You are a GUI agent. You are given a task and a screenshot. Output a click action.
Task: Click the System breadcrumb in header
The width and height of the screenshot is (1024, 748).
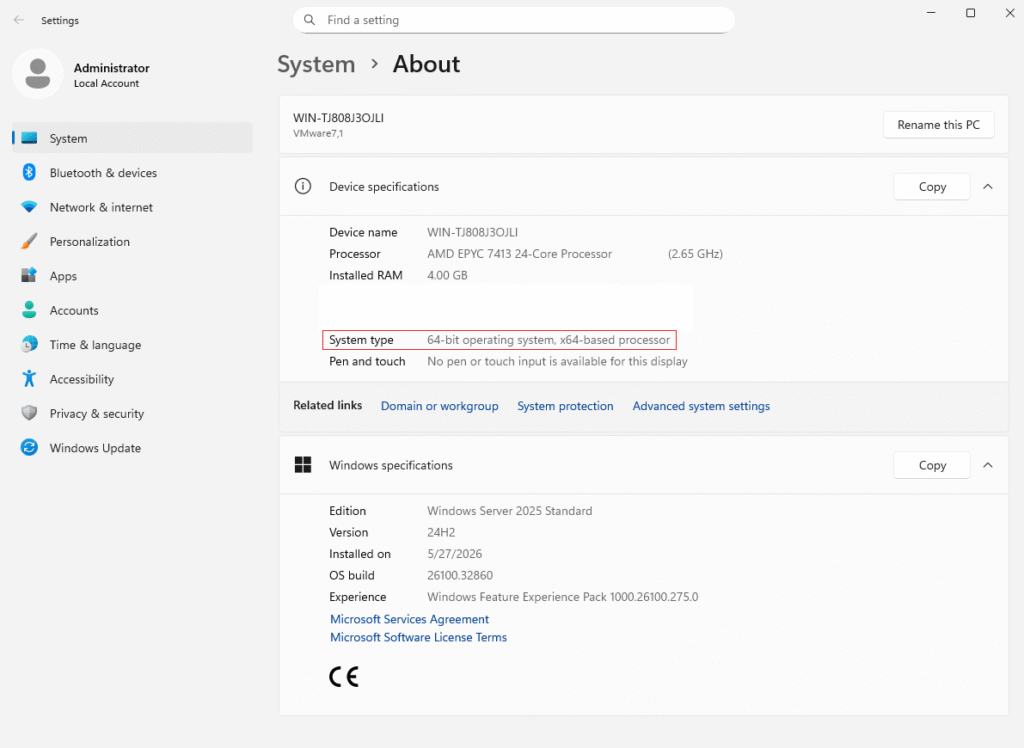(x=316, y=64)
